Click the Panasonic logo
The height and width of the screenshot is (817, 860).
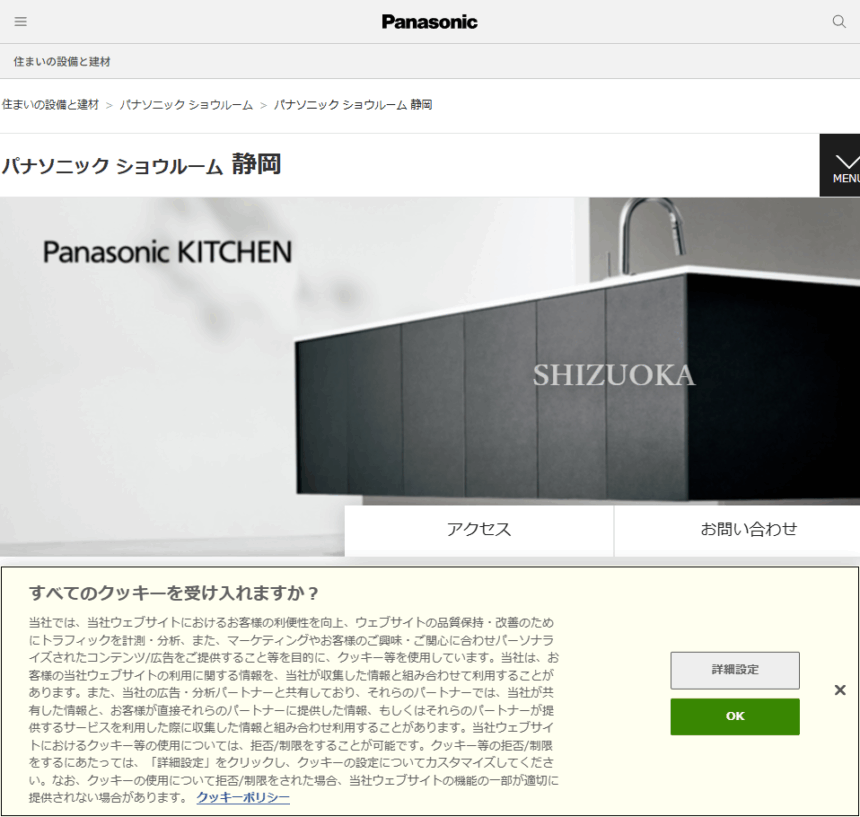click(430, 22)
